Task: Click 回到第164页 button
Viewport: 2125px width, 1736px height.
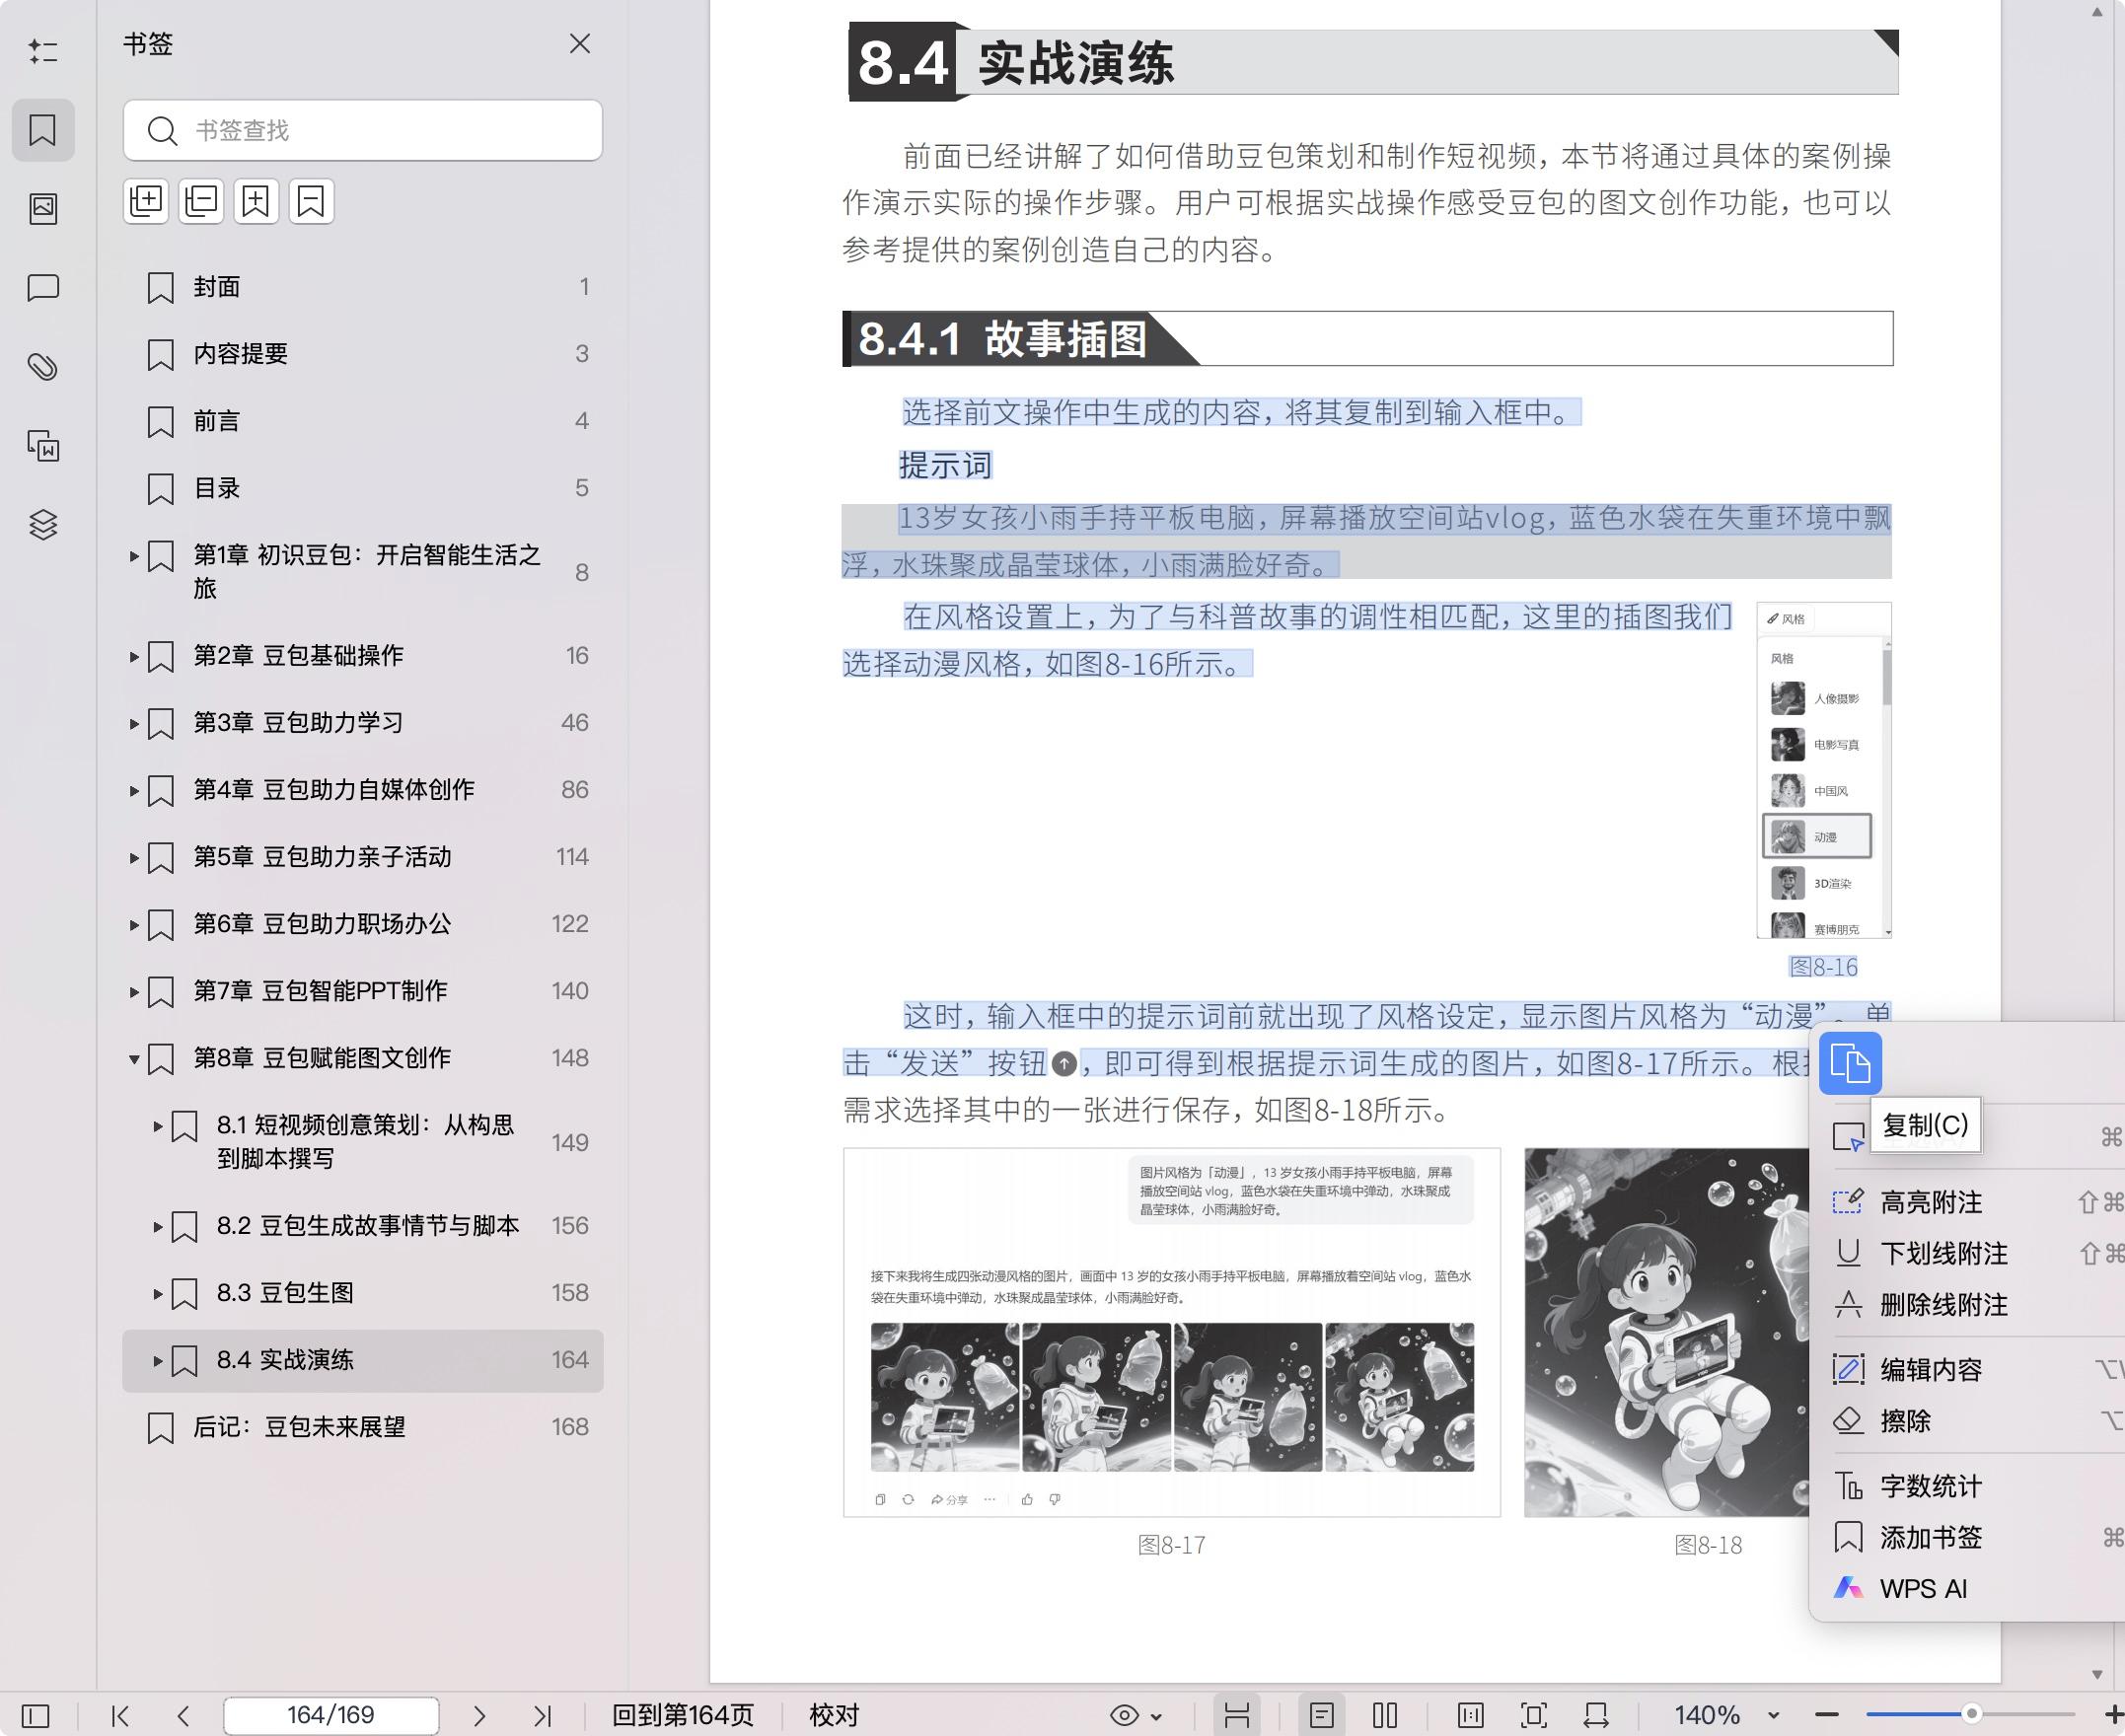Action: pos(683,1715)
